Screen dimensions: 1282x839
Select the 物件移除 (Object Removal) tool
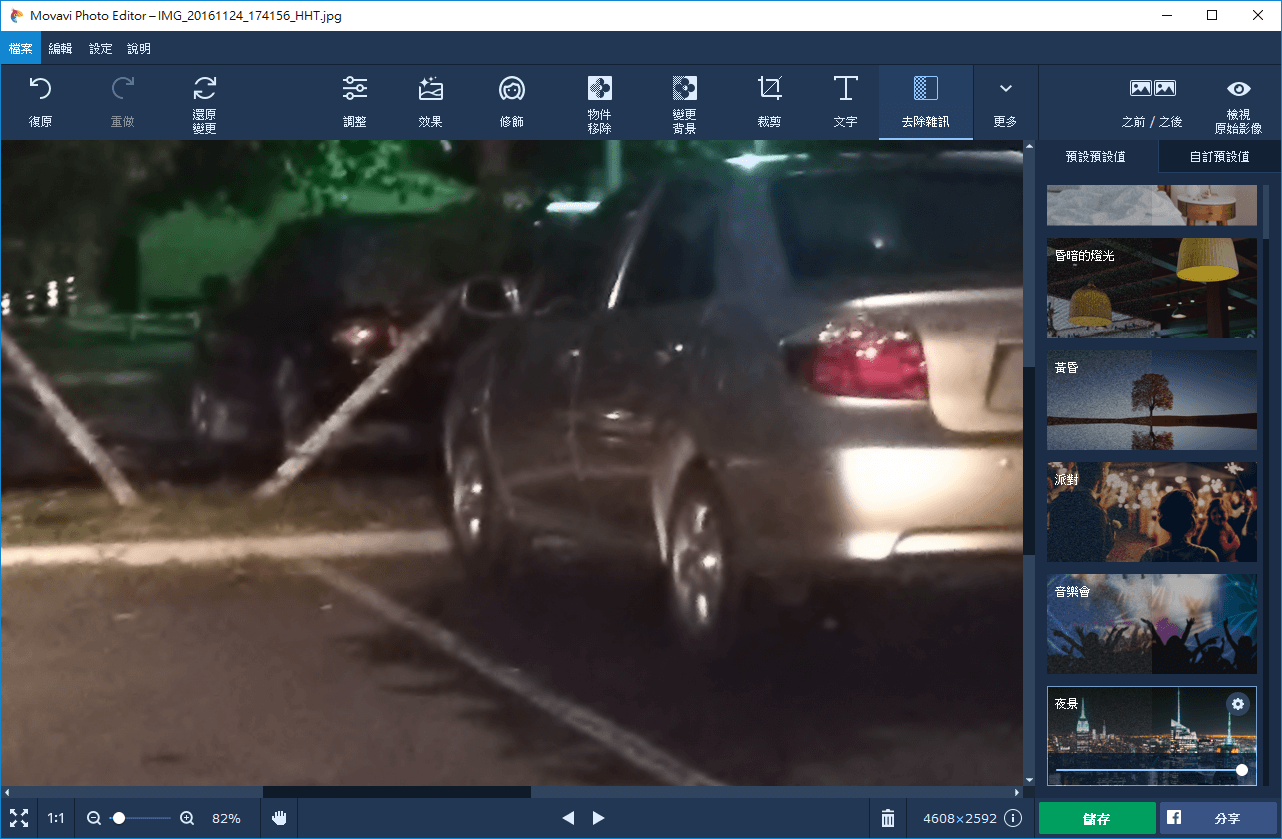point(599,90)
